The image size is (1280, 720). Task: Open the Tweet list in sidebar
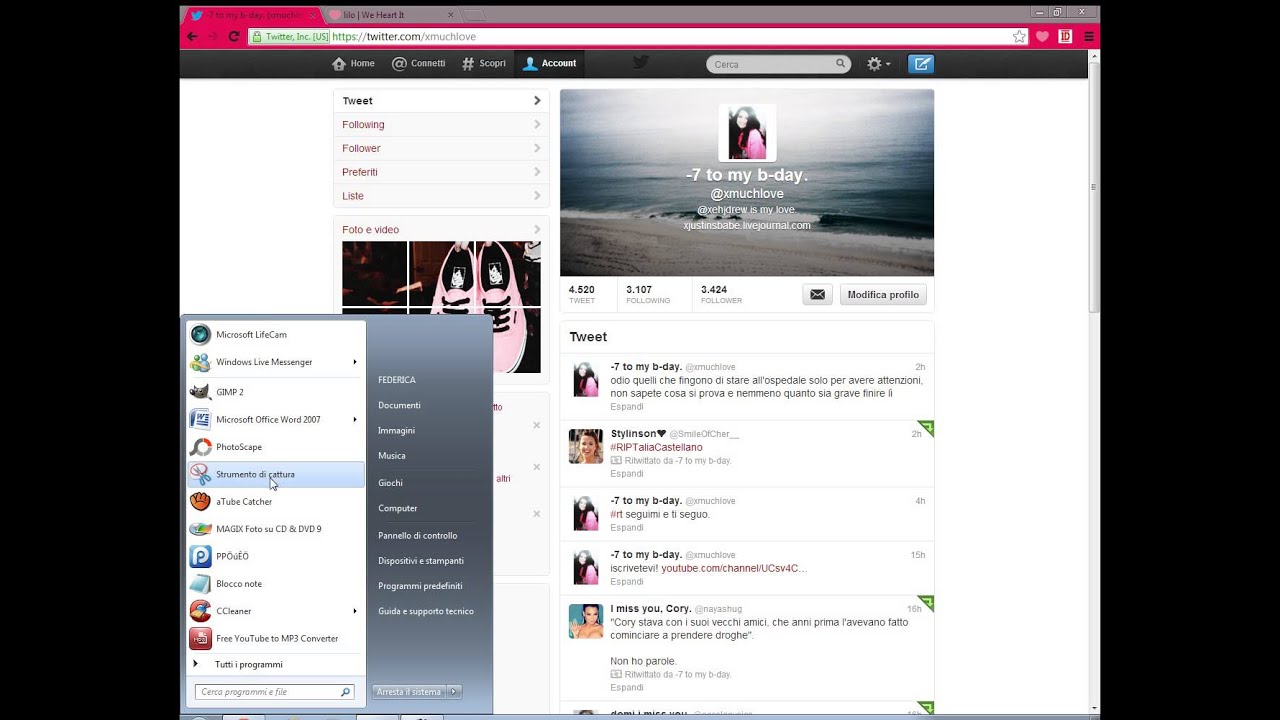click(441, 100)
